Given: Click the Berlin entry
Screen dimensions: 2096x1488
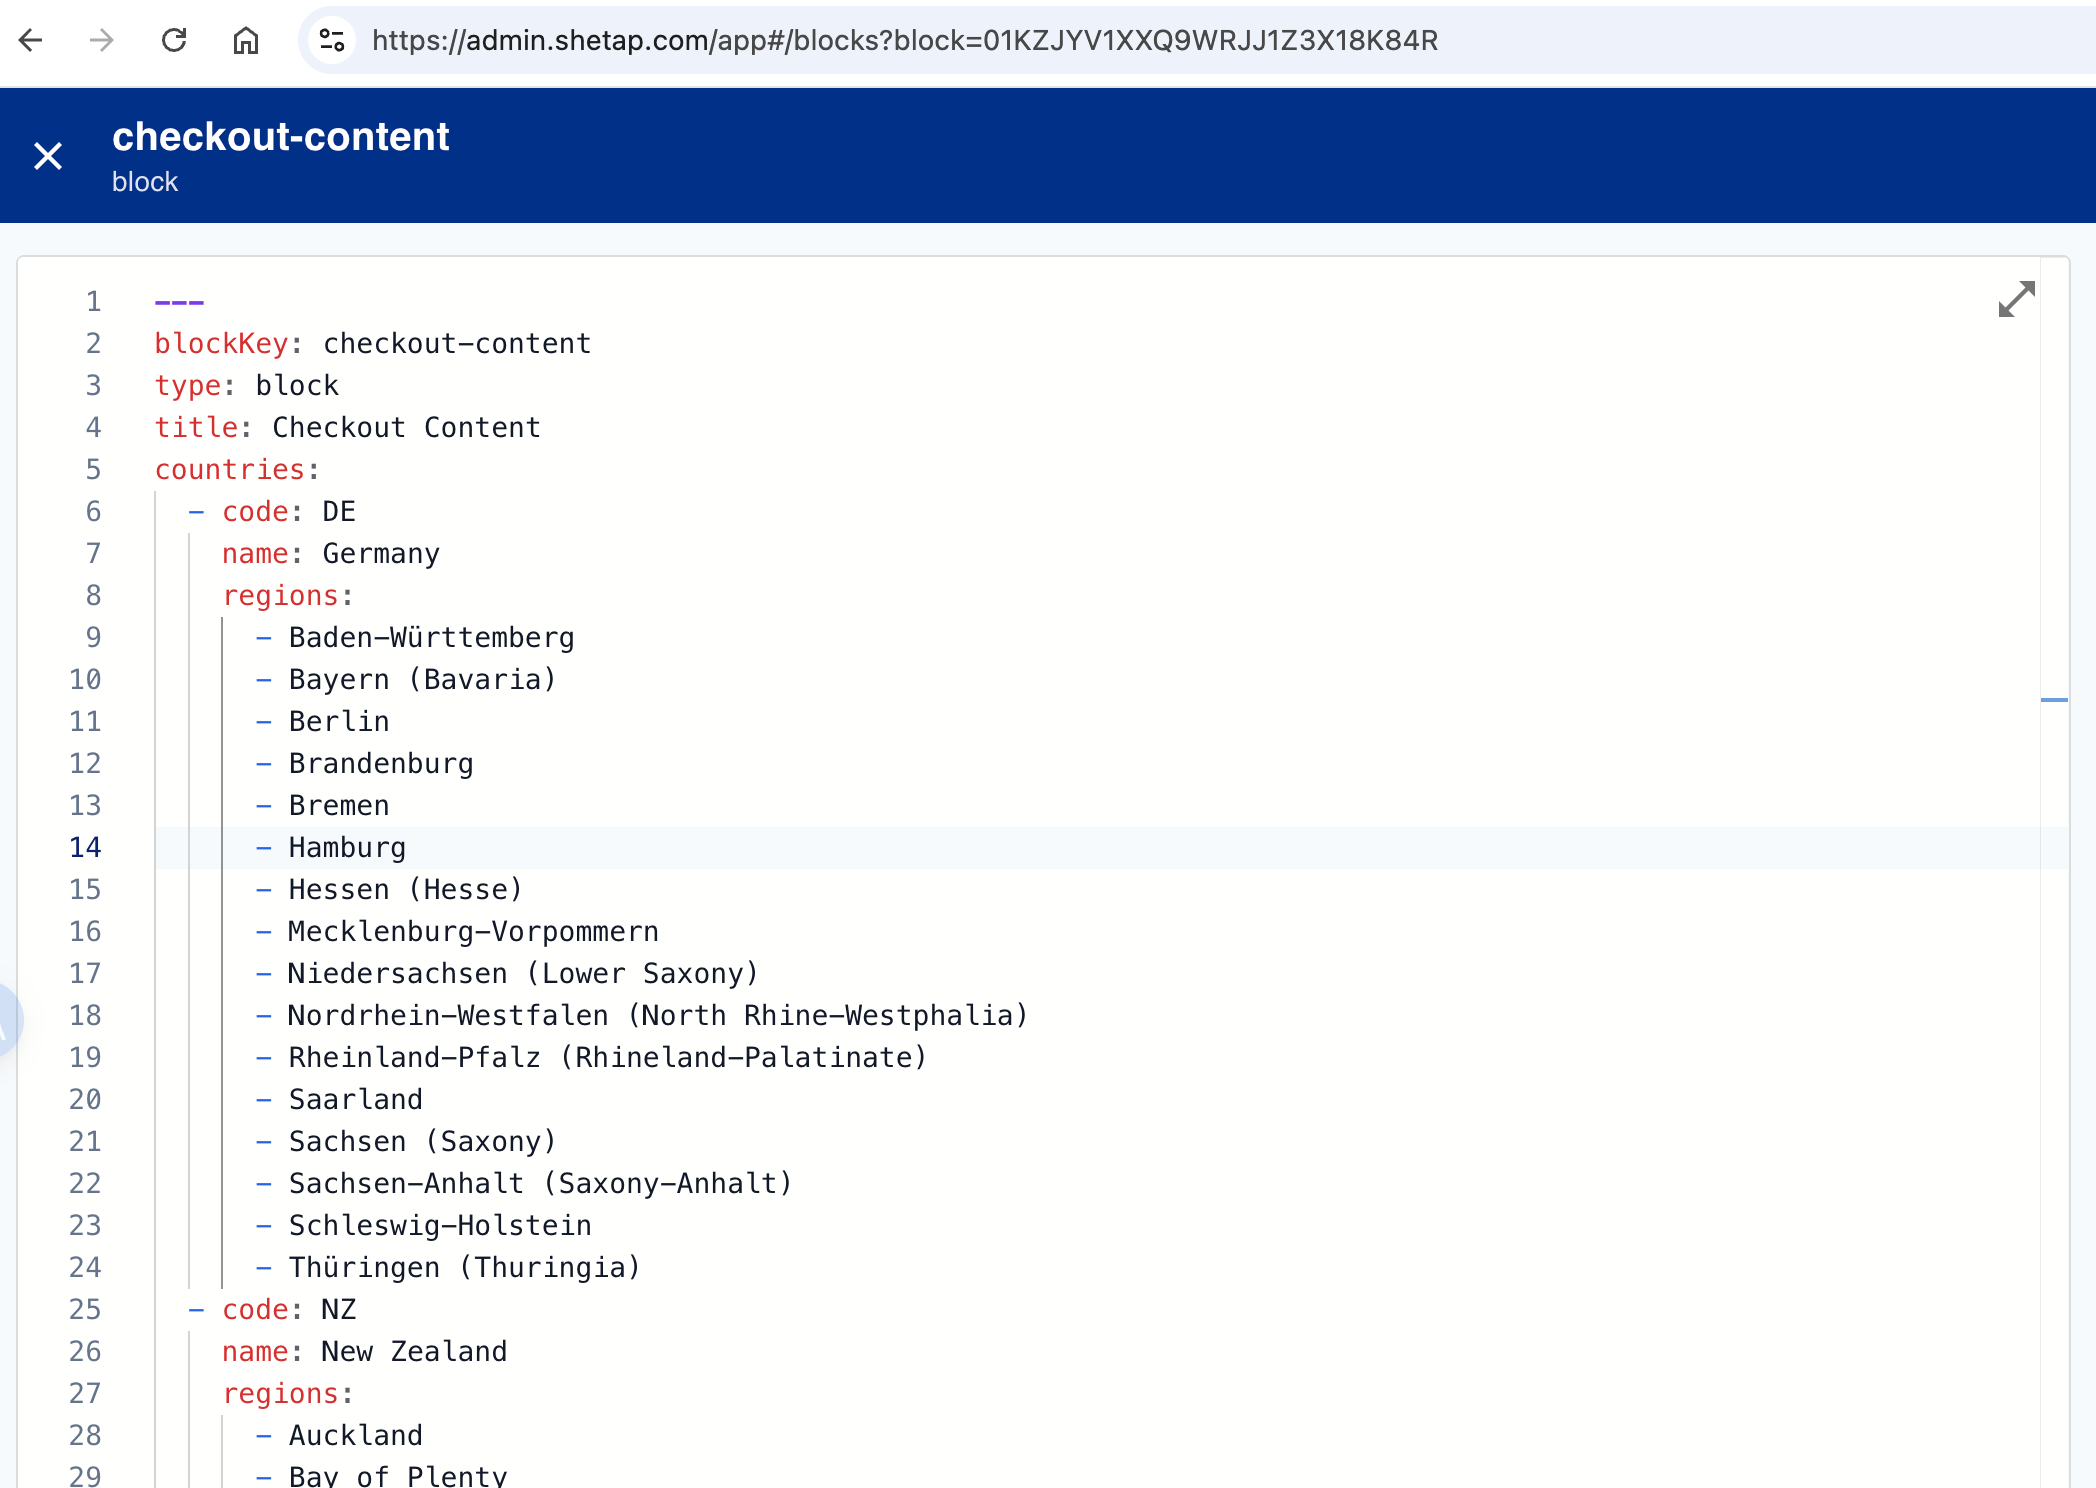Looking at the screenshot, I should [x=339, y=721].
